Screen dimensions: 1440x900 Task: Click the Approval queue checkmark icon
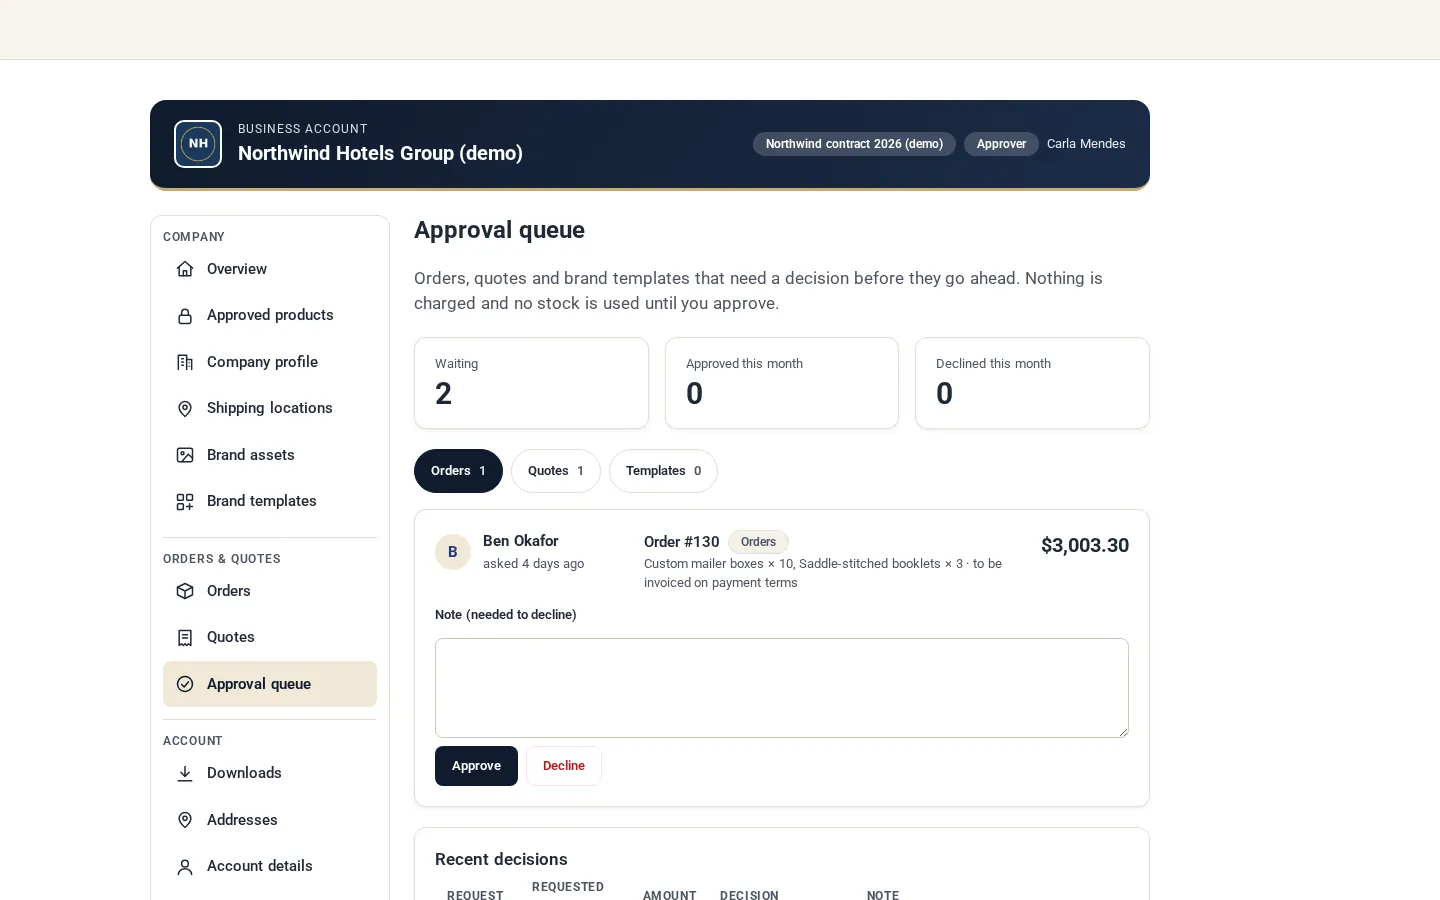pos(185,684)
